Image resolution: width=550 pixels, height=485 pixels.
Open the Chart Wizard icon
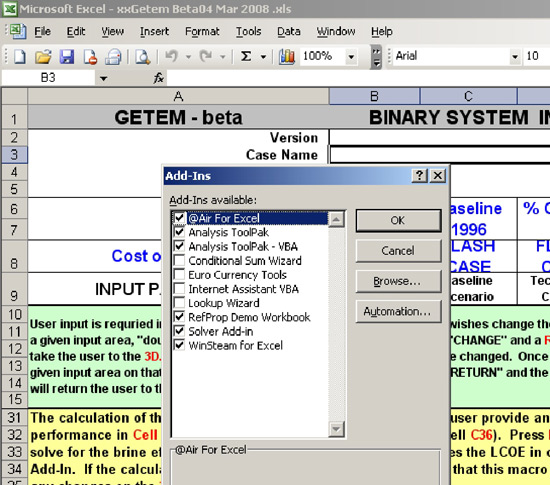pos(287,56)
